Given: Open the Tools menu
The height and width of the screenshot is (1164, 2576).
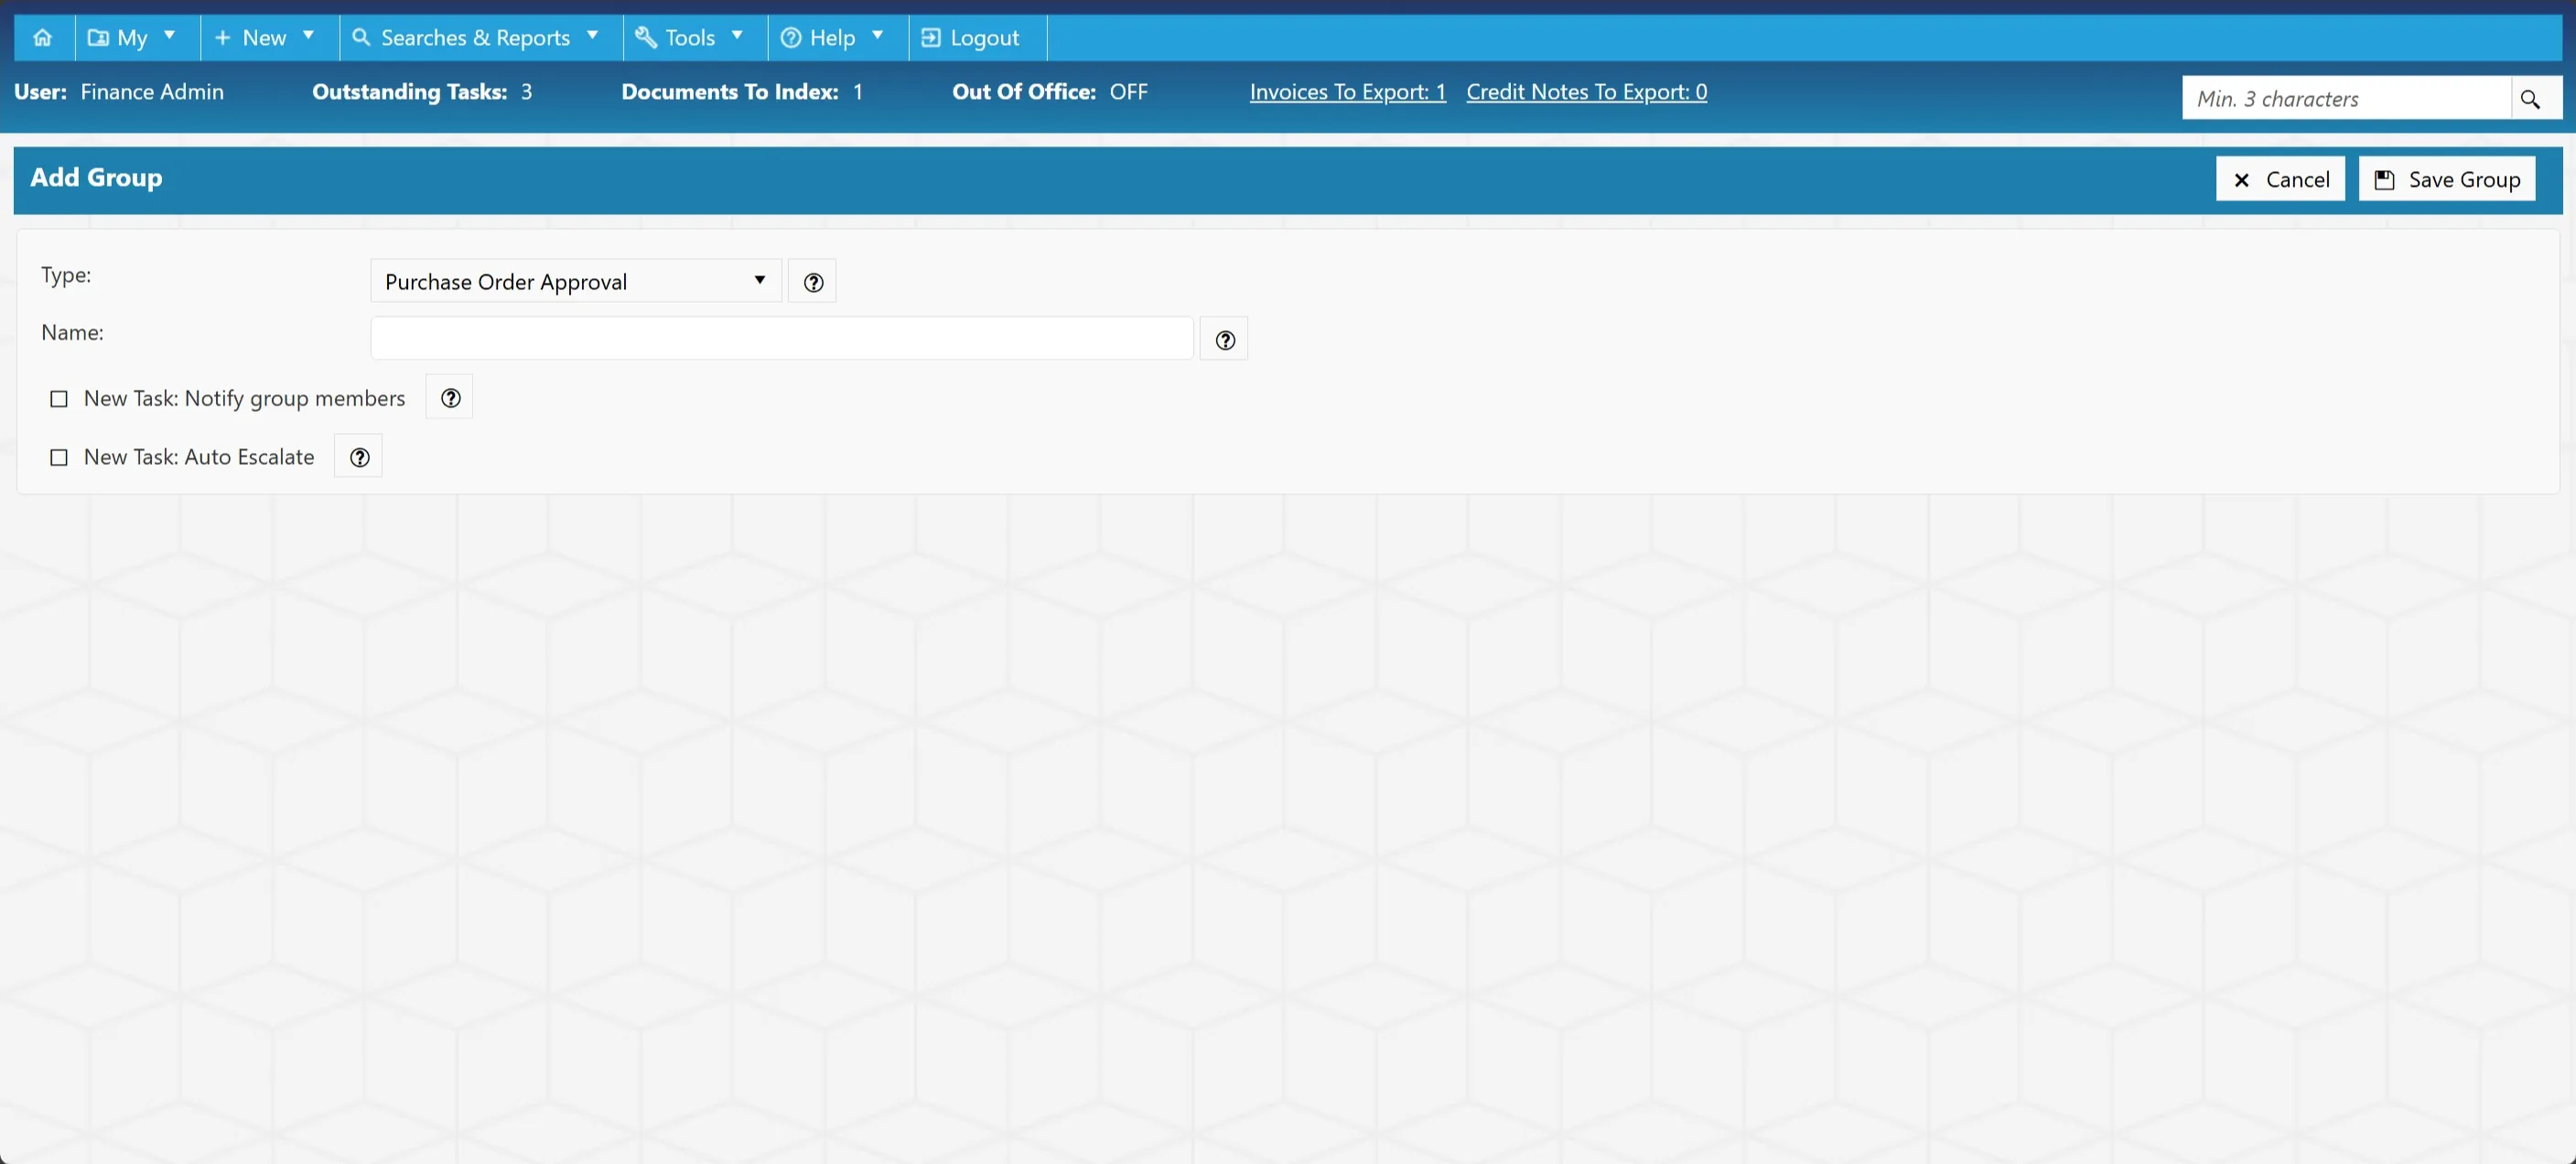Looking at the screenshot, I should [x=695, y=37].
